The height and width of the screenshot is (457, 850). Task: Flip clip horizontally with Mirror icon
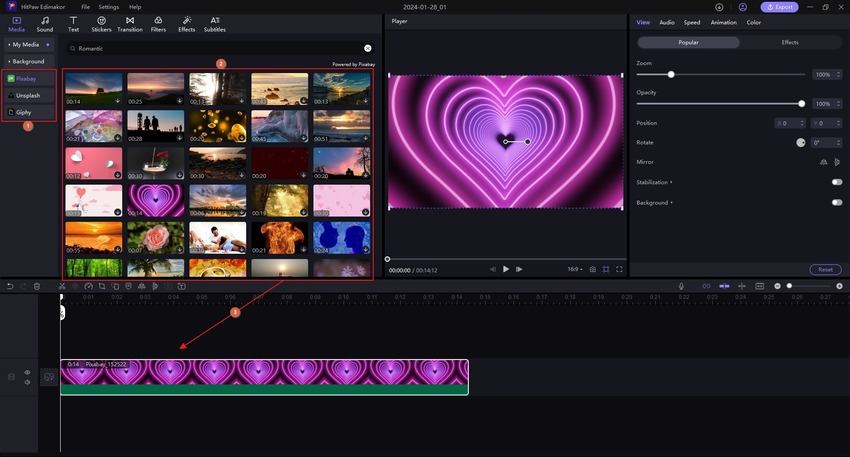click(823, 162)
